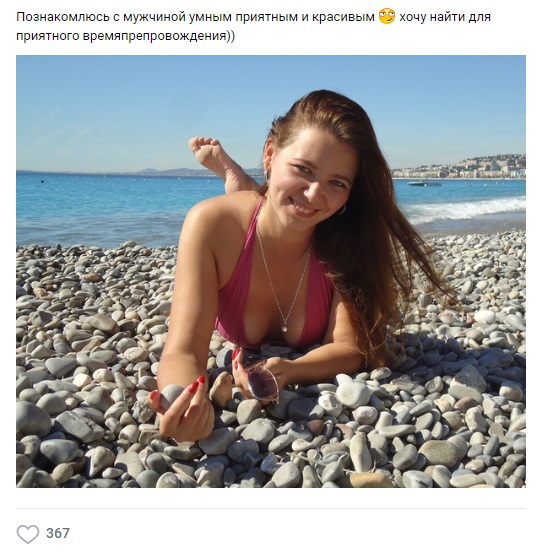This screenshot has height=556, width=543.
Task: Click the post text starting with "Познакомлюсь"
Action: coord(253,26)
